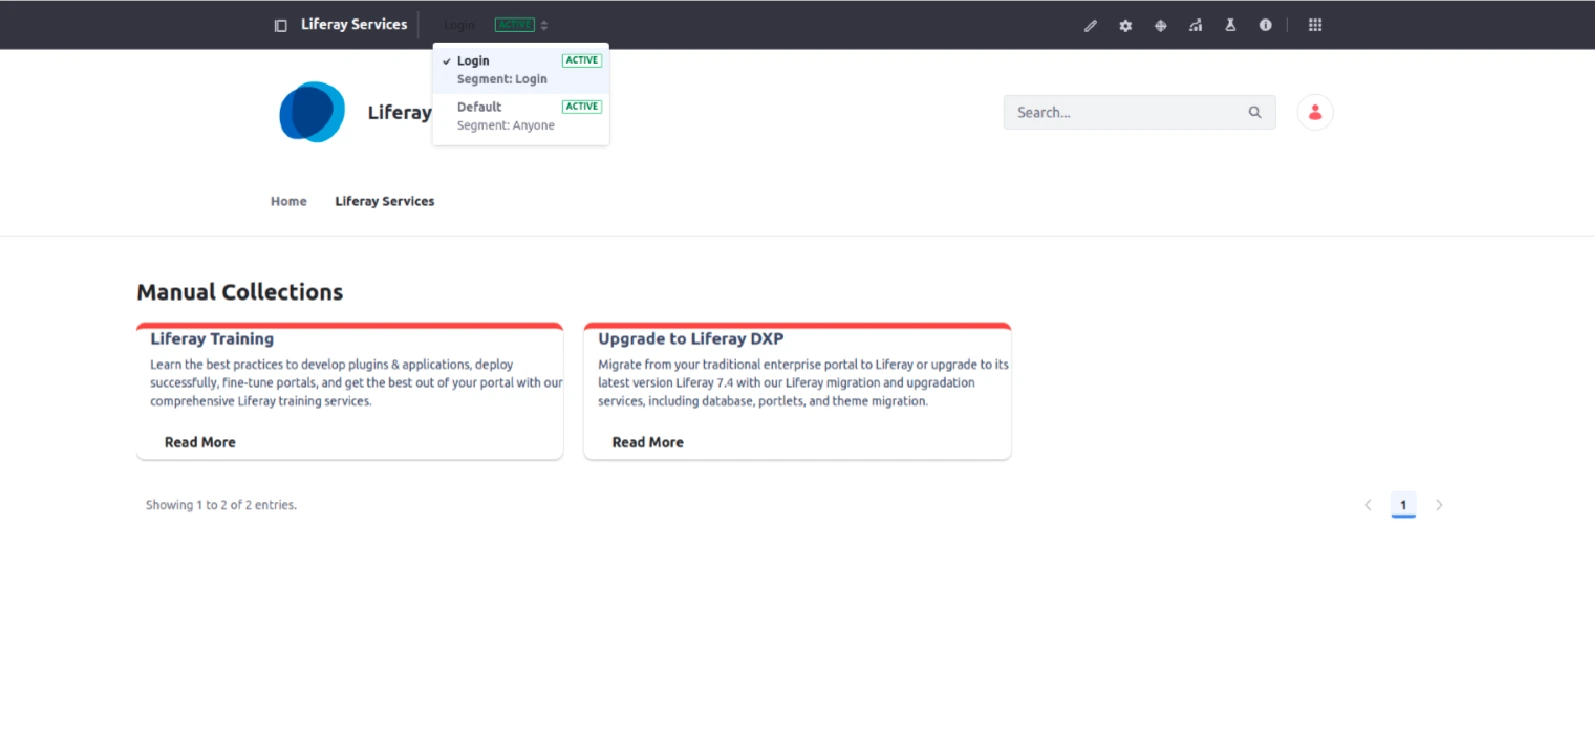Viewport: 1595px width, 735px height.
Task: Open the Home navigation item
Action: pyautogui.click(x=288, y=201)
